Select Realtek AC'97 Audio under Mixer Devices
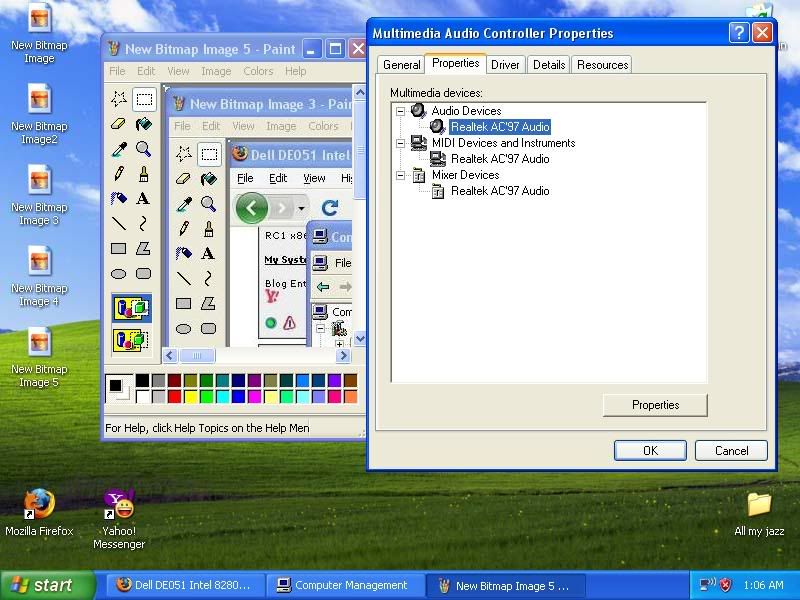The image size is (800, 600). tap(500, 191)
